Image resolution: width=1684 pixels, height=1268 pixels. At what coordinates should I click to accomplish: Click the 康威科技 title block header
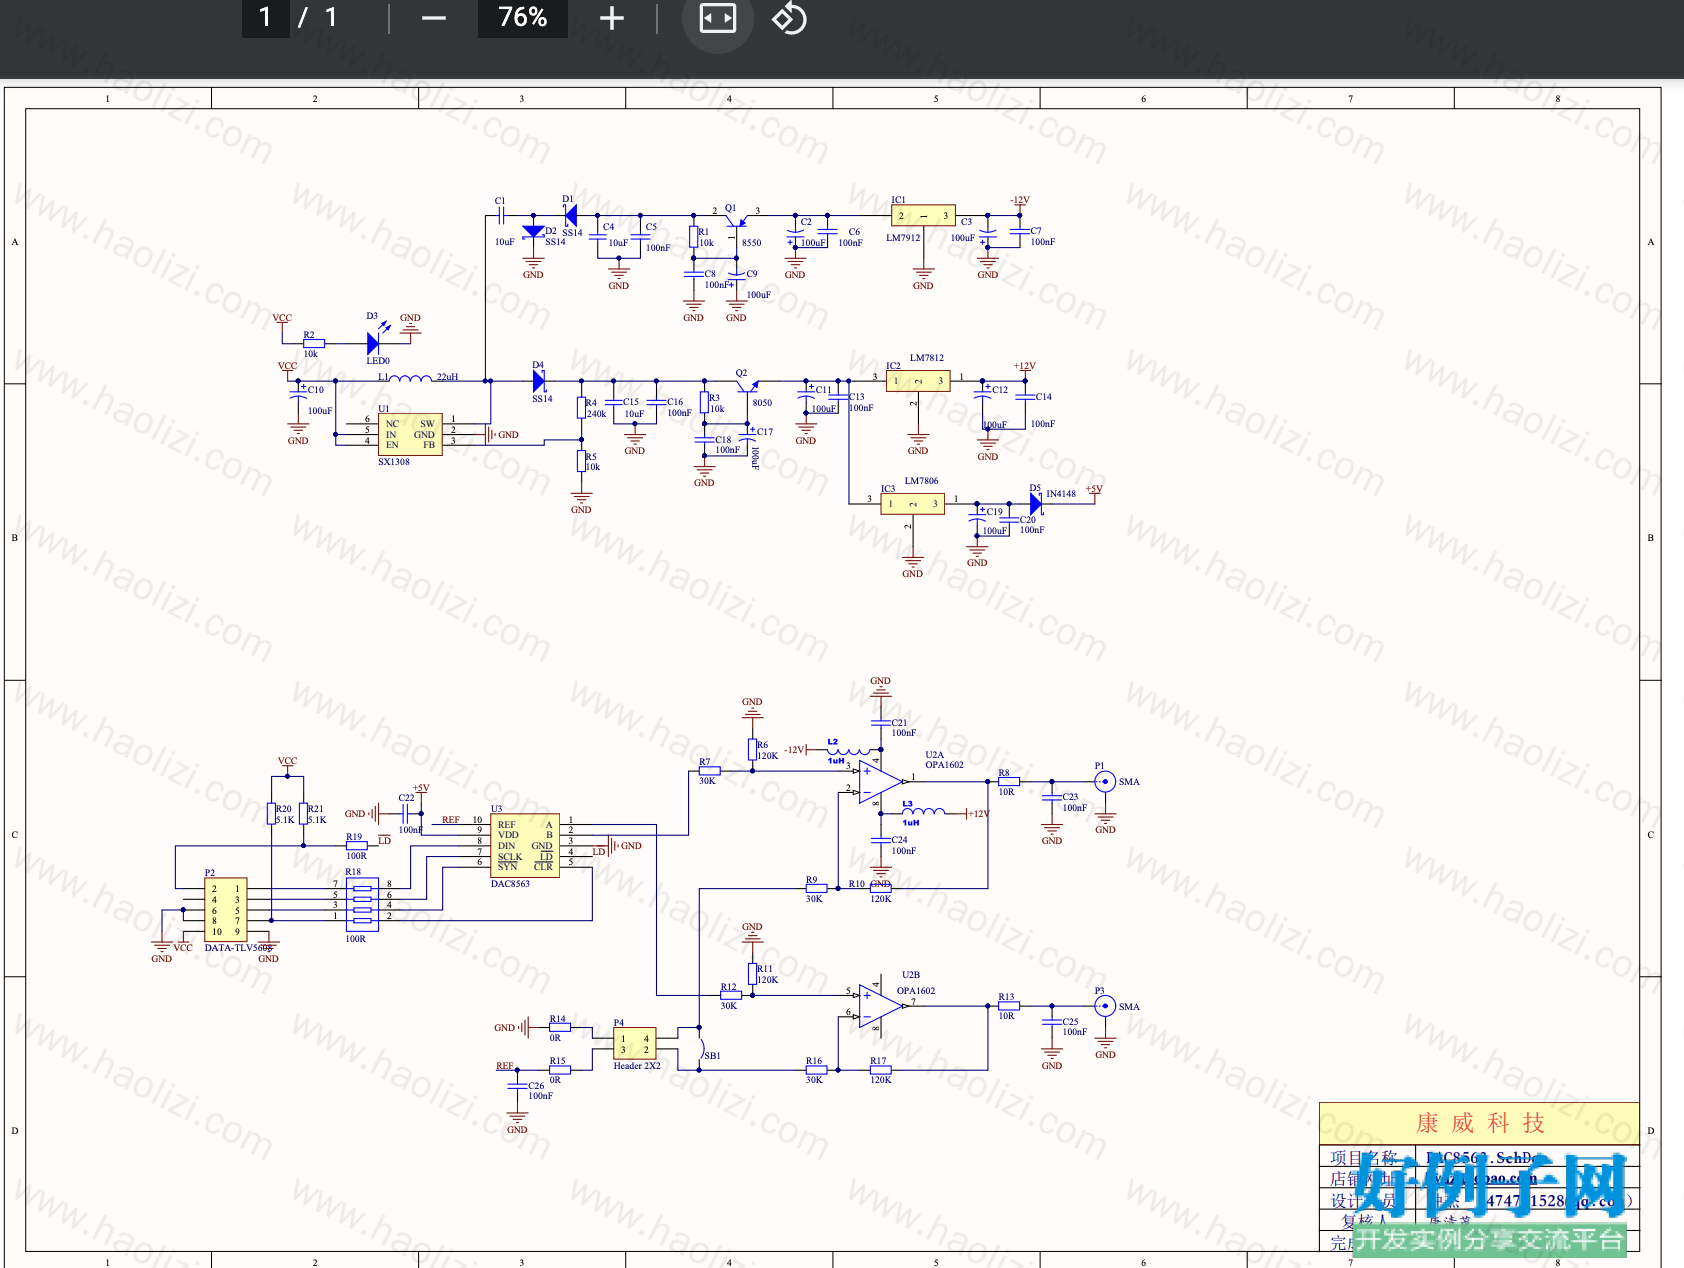coord(1479,1123)
